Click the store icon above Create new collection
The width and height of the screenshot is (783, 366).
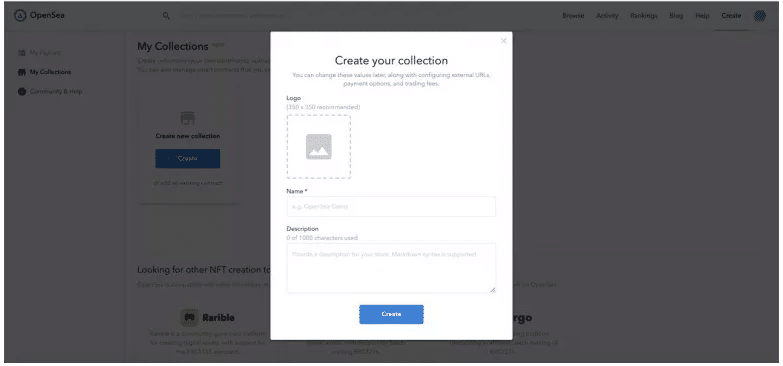pyautogui.click(x=188, y=118)
